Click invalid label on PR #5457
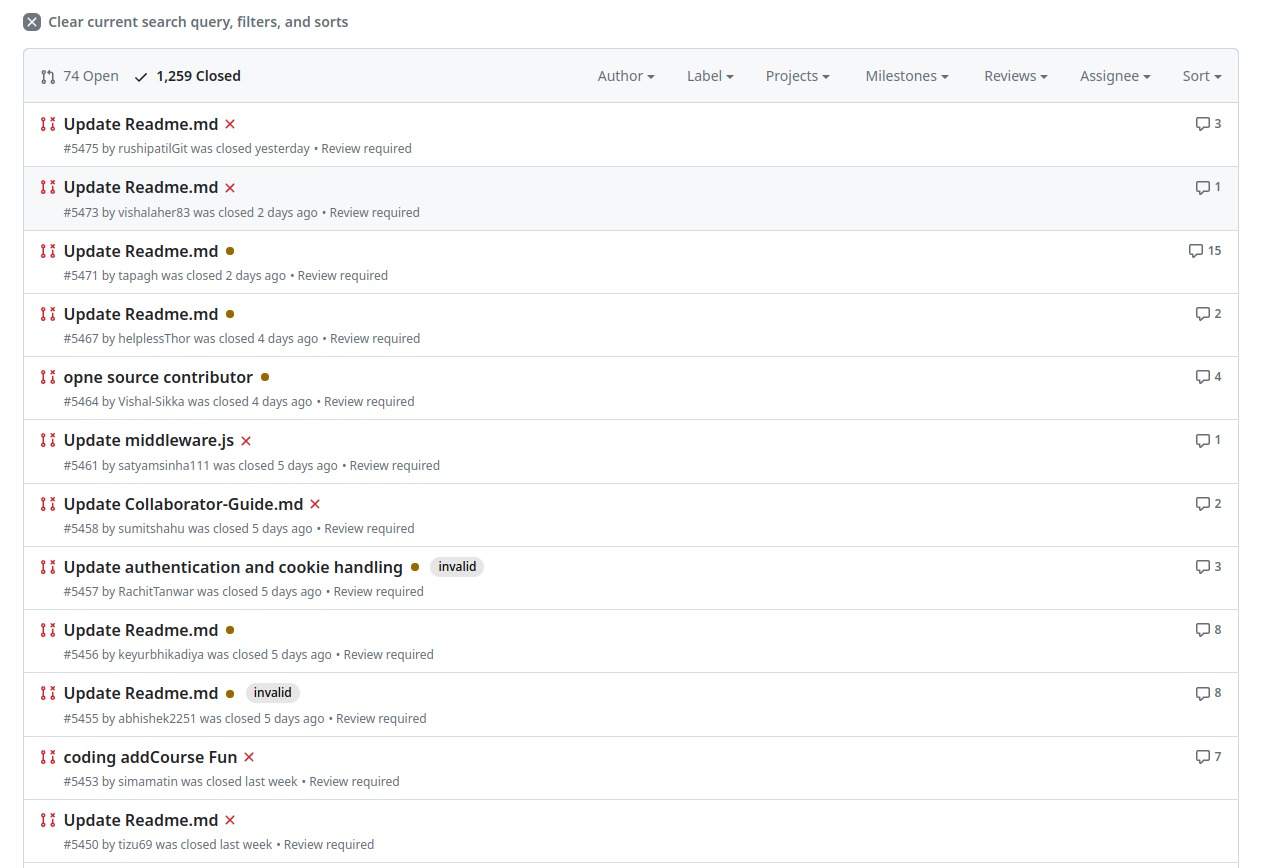 457,567
